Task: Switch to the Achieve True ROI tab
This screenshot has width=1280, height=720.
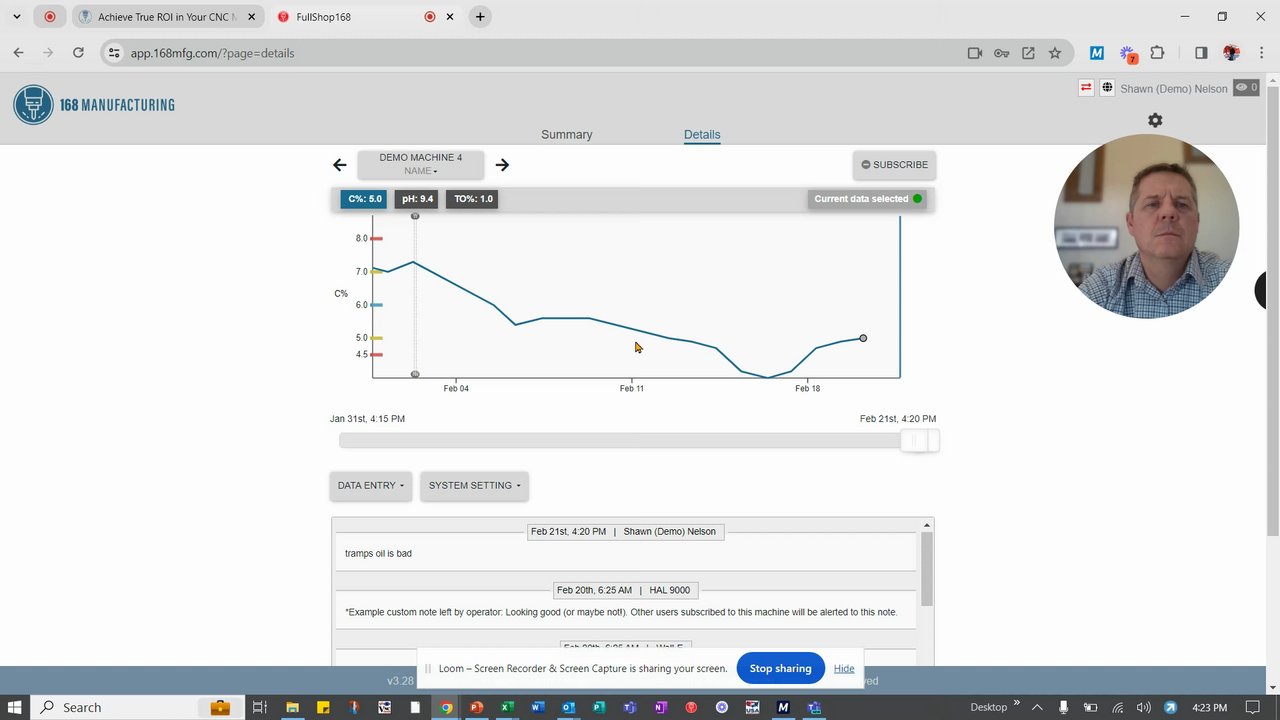Action: tap(166, 17)
